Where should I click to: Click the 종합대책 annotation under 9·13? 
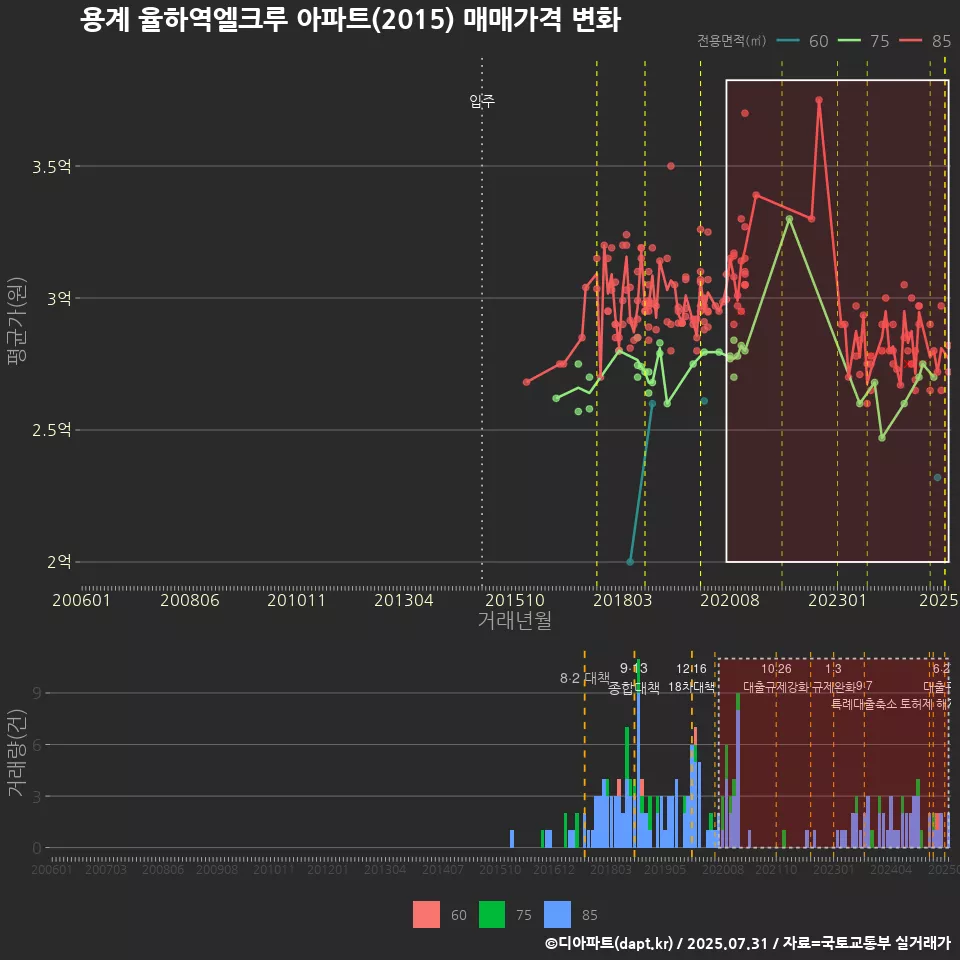click(x=634, y=688)
